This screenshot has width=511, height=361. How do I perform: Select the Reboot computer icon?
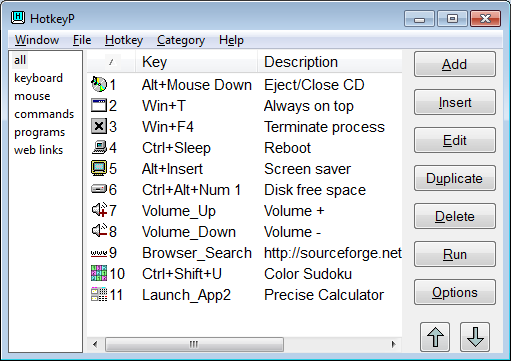coord(99,147)
